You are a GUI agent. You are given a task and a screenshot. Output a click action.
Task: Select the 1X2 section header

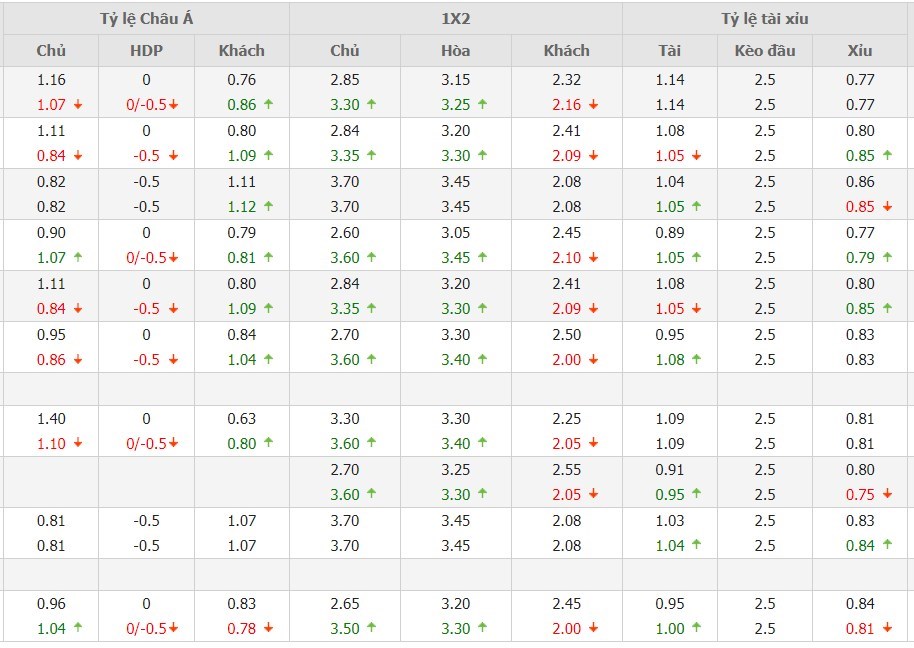click(x=456, y=18)
